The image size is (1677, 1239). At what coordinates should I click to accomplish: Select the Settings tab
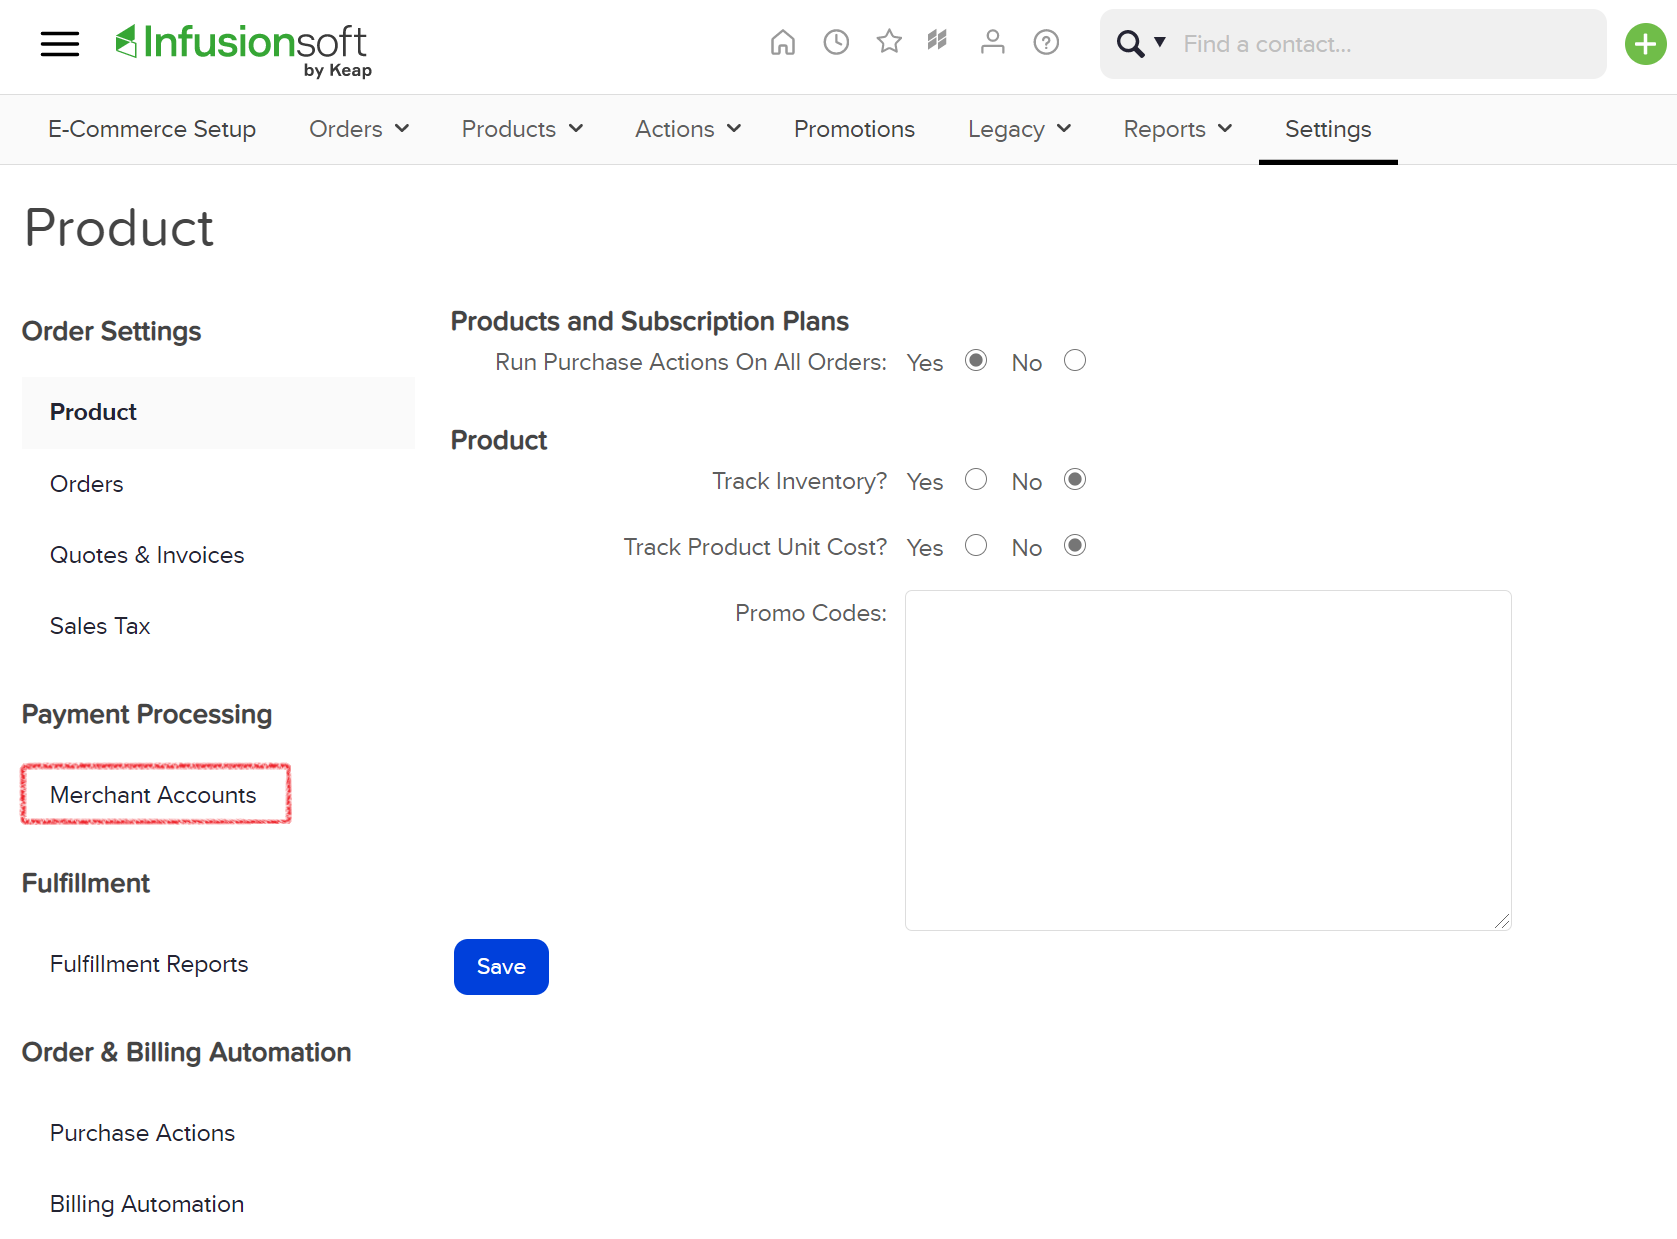click(1328, 129)
